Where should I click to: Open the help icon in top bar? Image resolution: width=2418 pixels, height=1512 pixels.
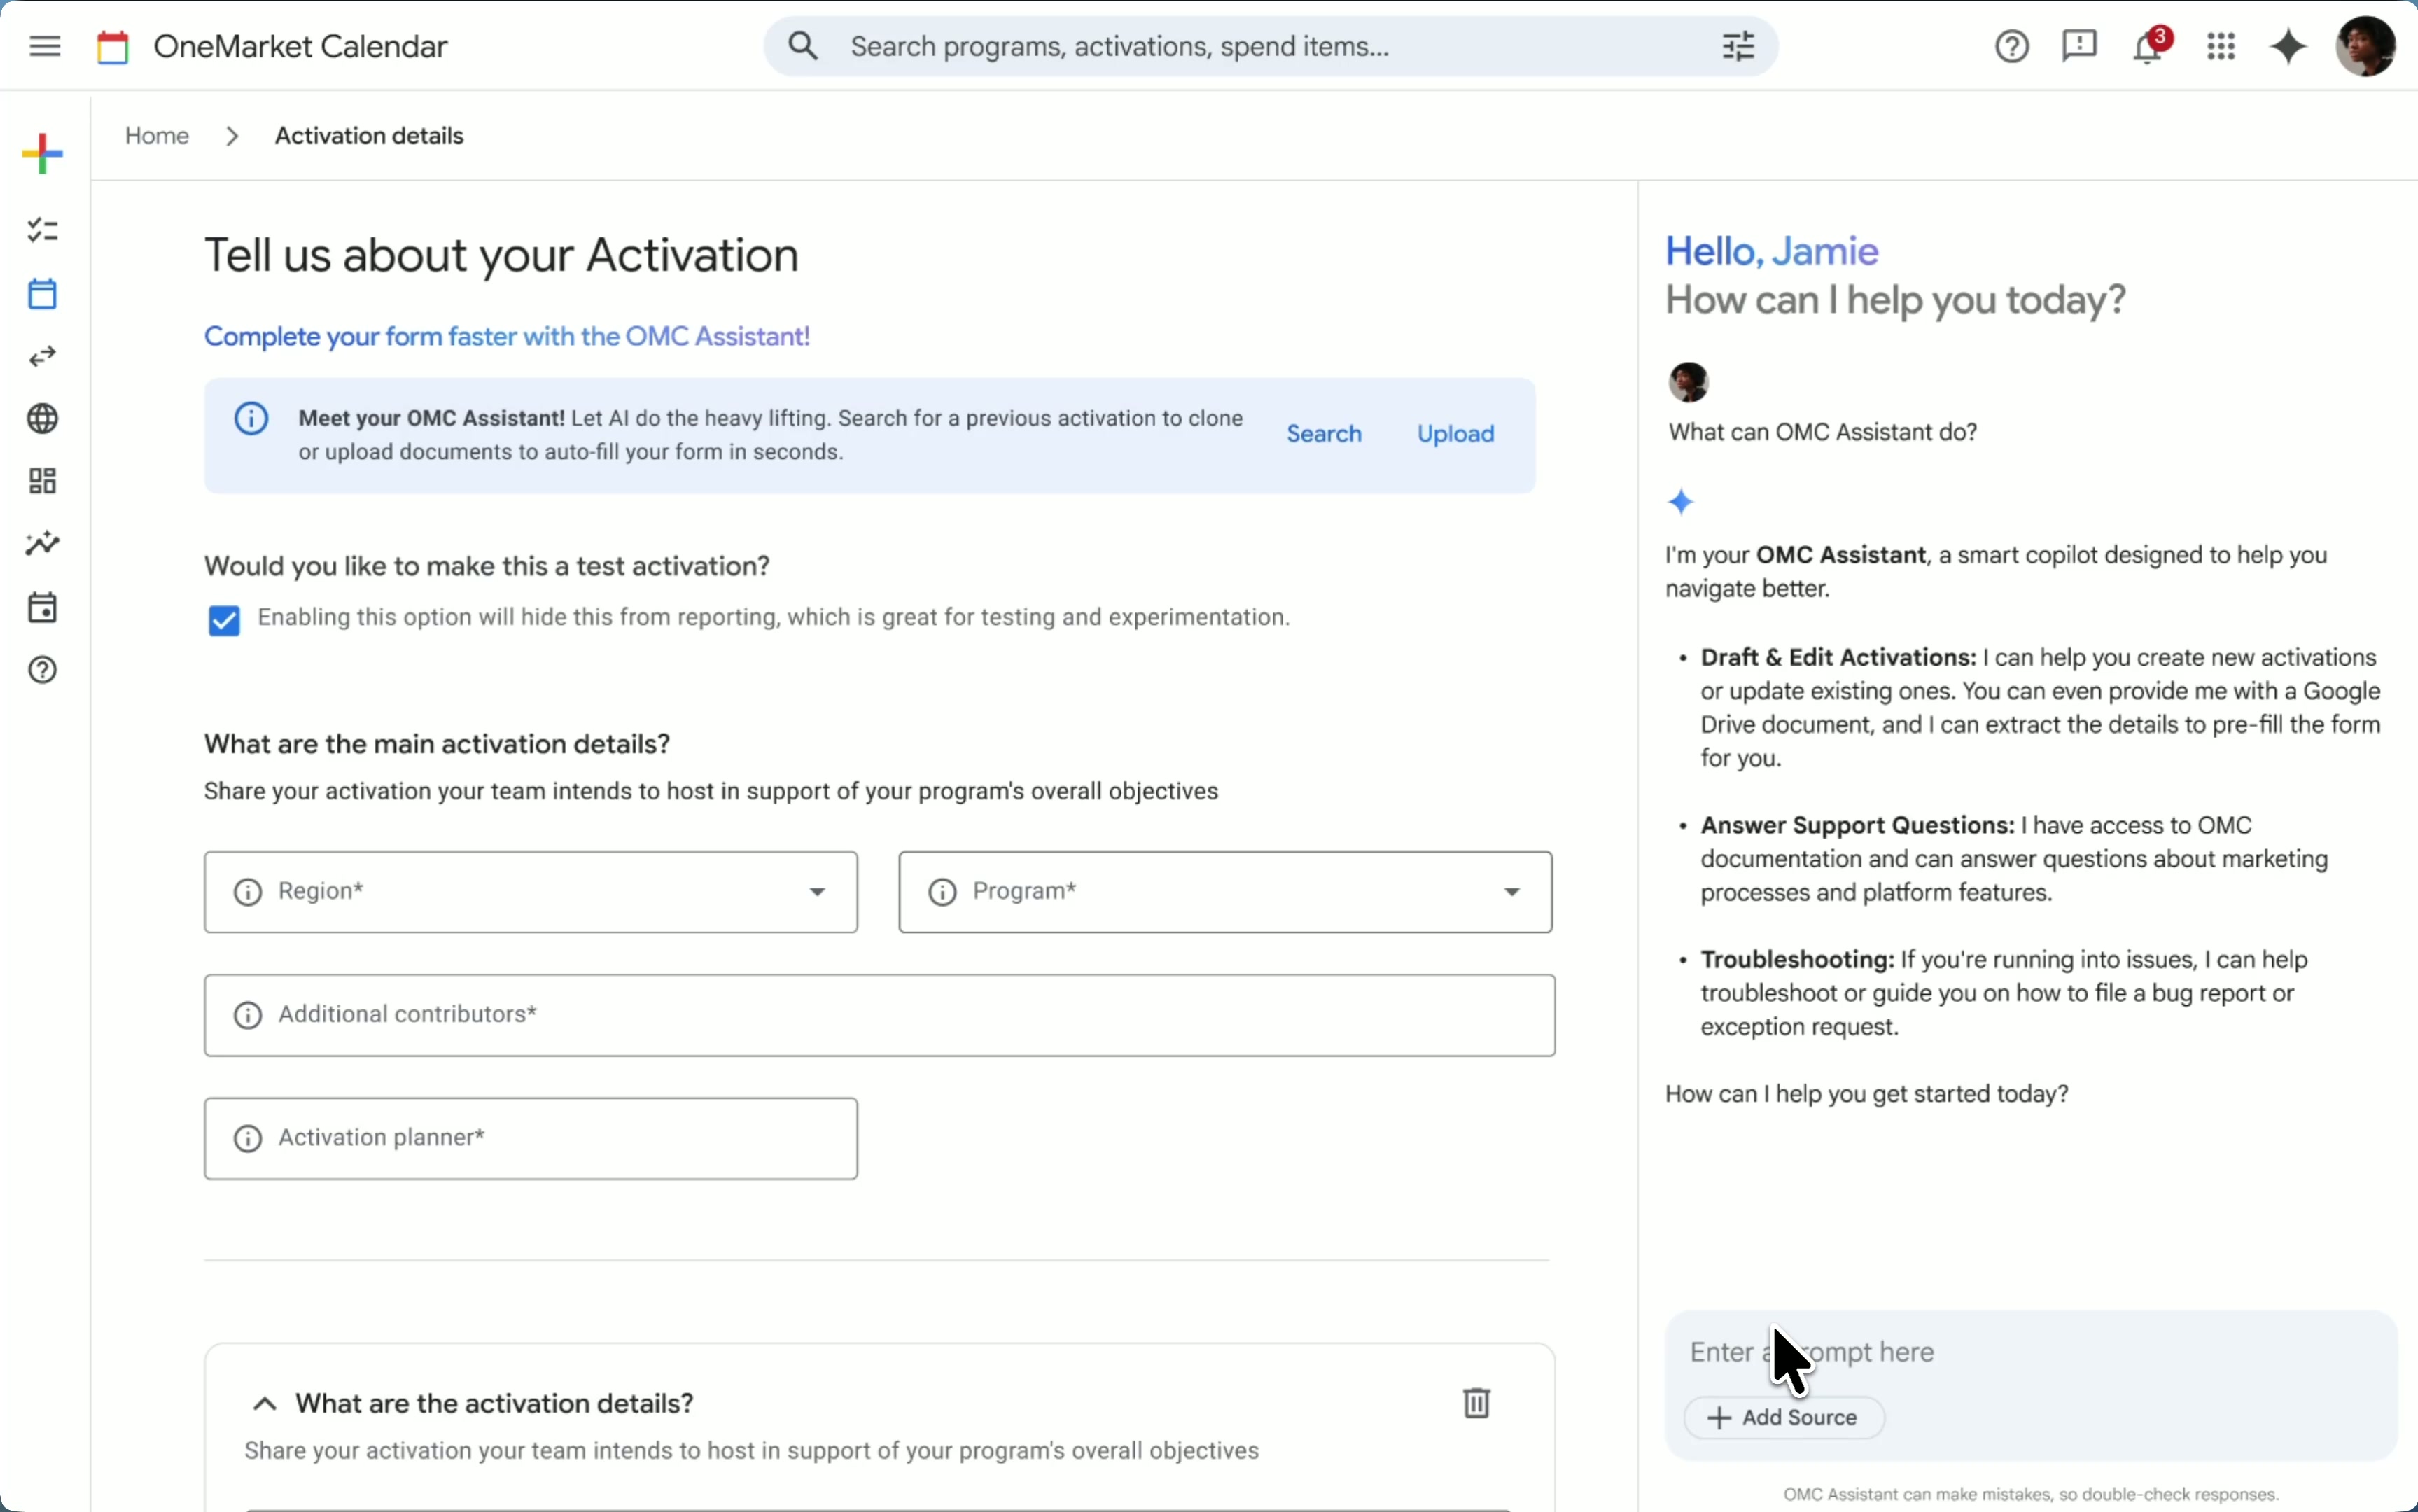coord(2012,46)
